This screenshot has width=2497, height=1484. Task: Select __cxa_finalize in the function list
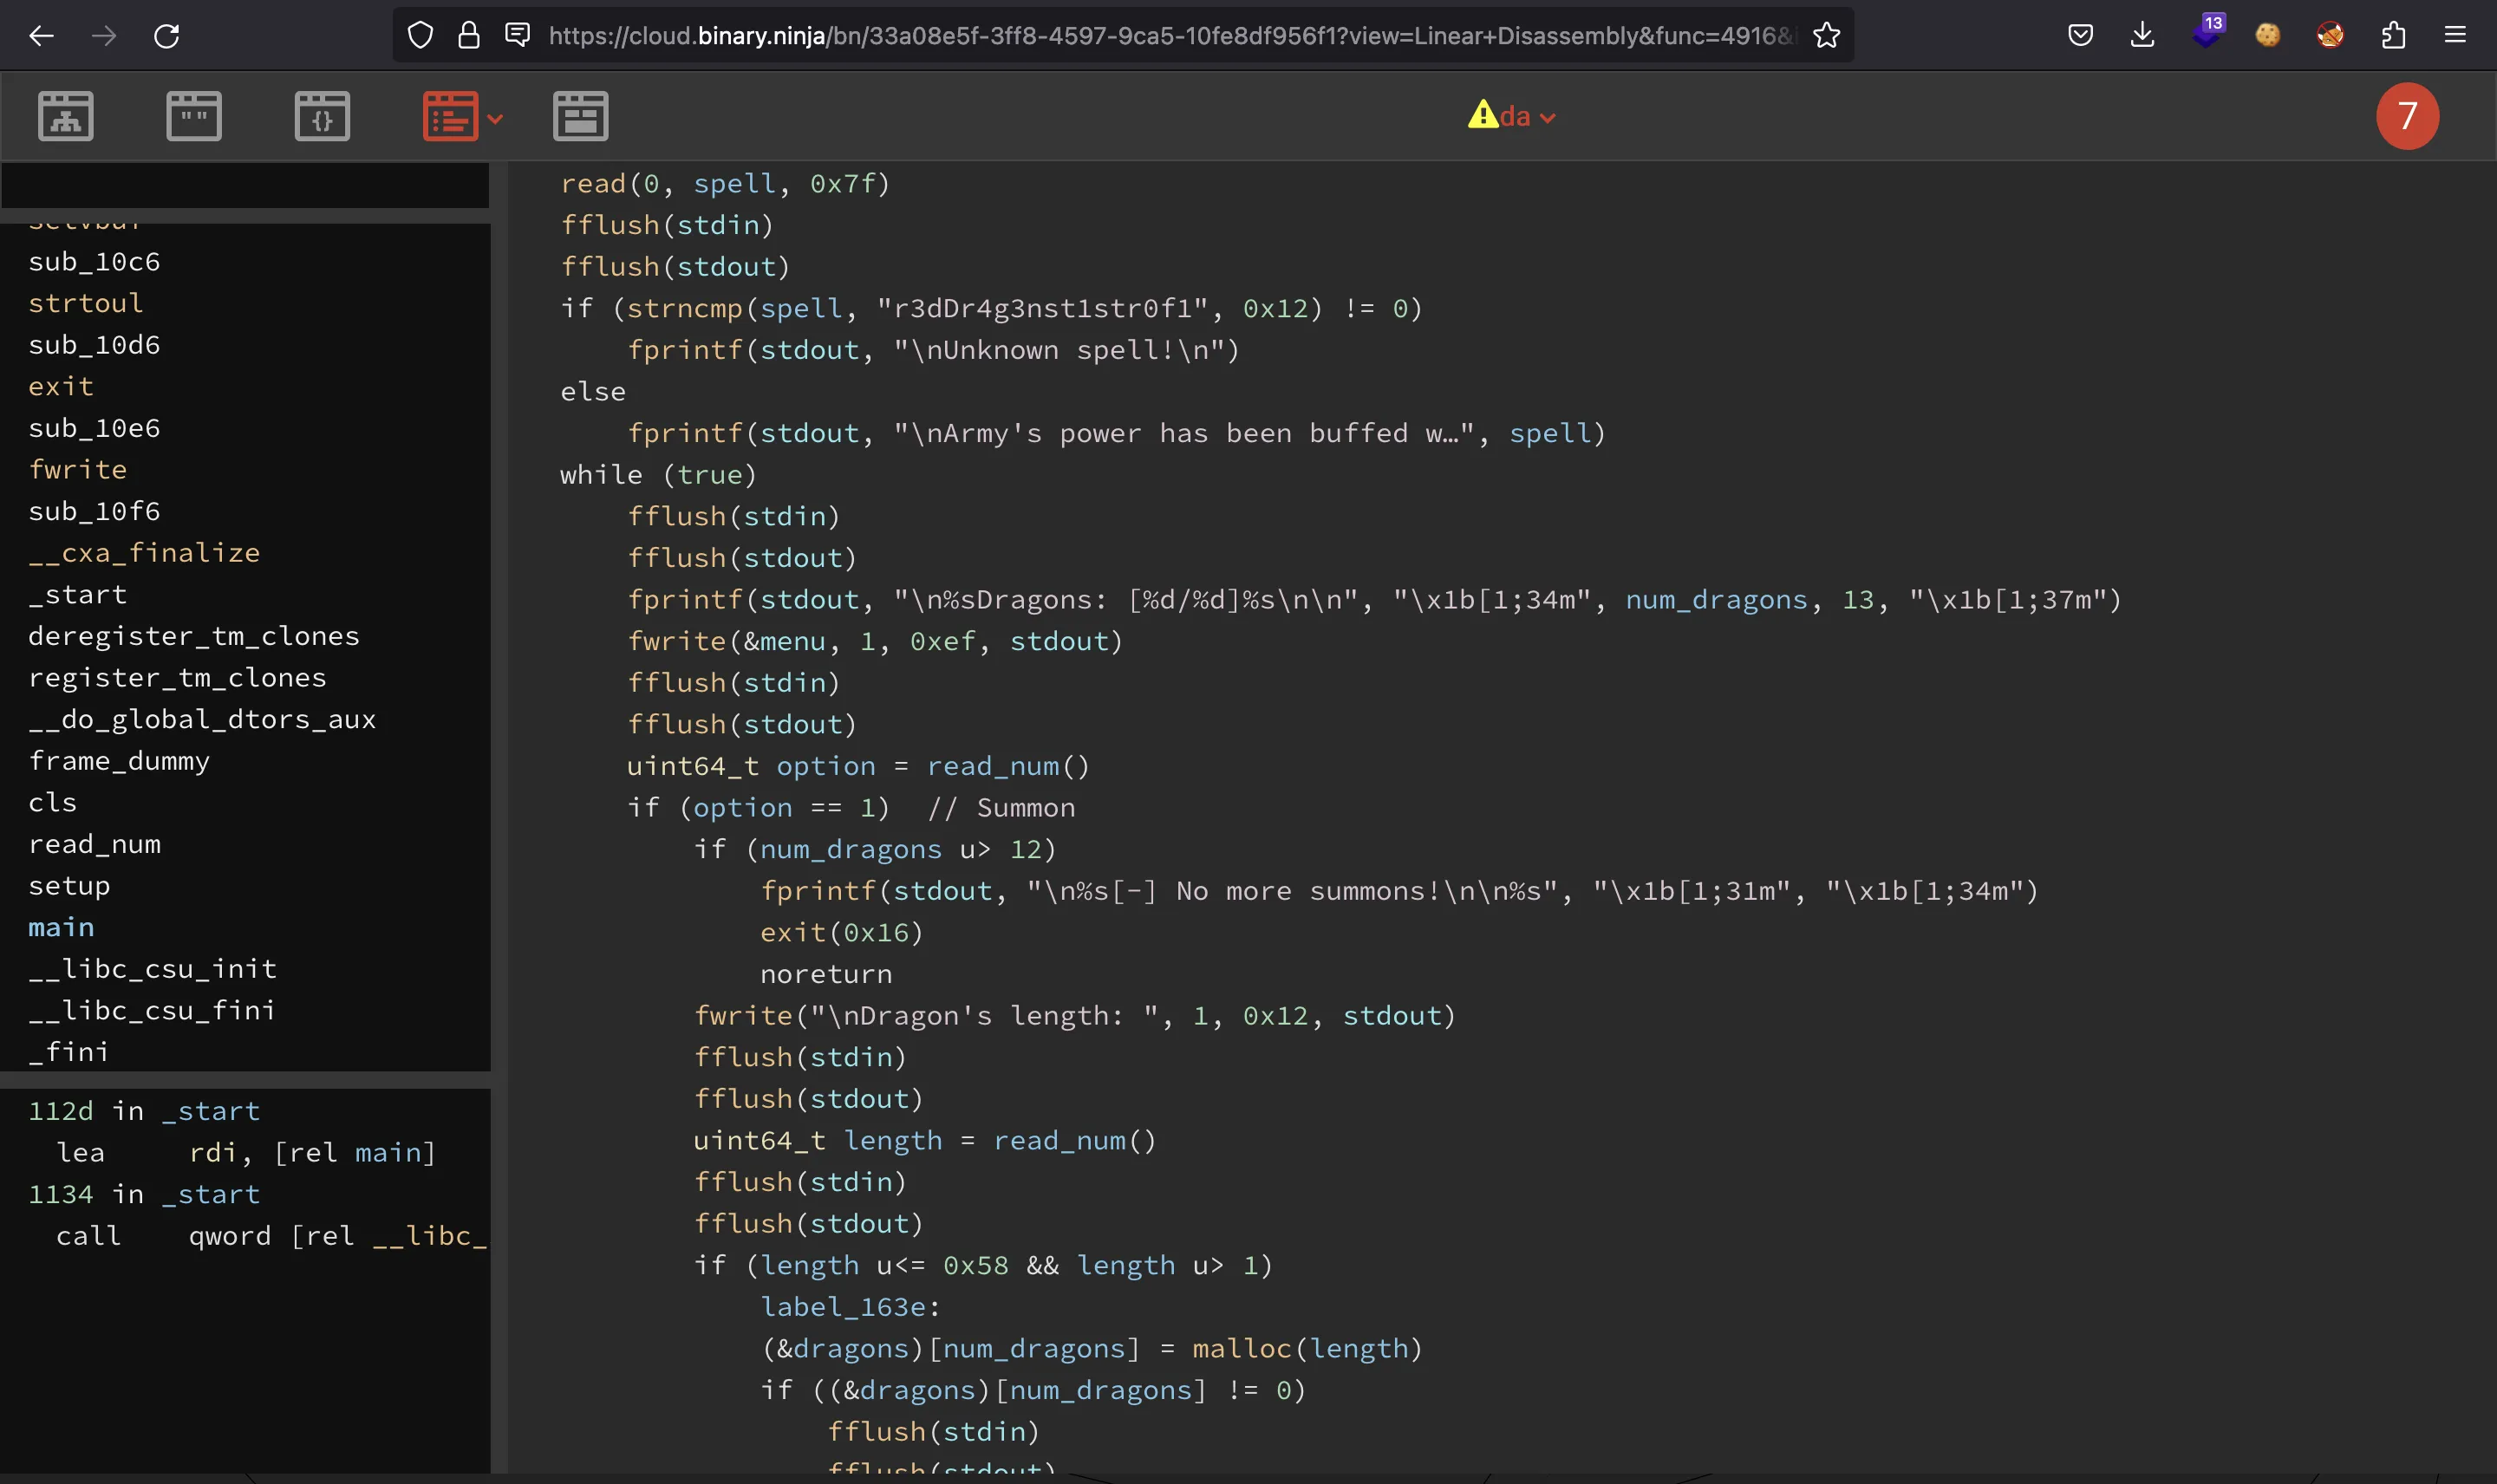(x=144, y=553)
